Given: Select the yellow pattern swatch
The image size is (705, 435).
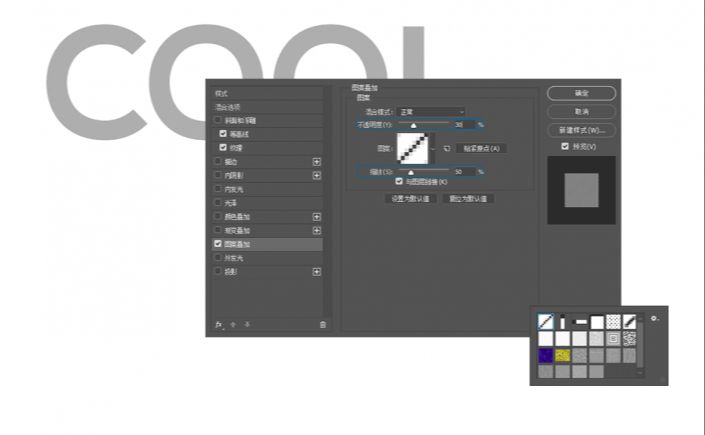Looking at the screenshot, I should click(x=562, y=355).
